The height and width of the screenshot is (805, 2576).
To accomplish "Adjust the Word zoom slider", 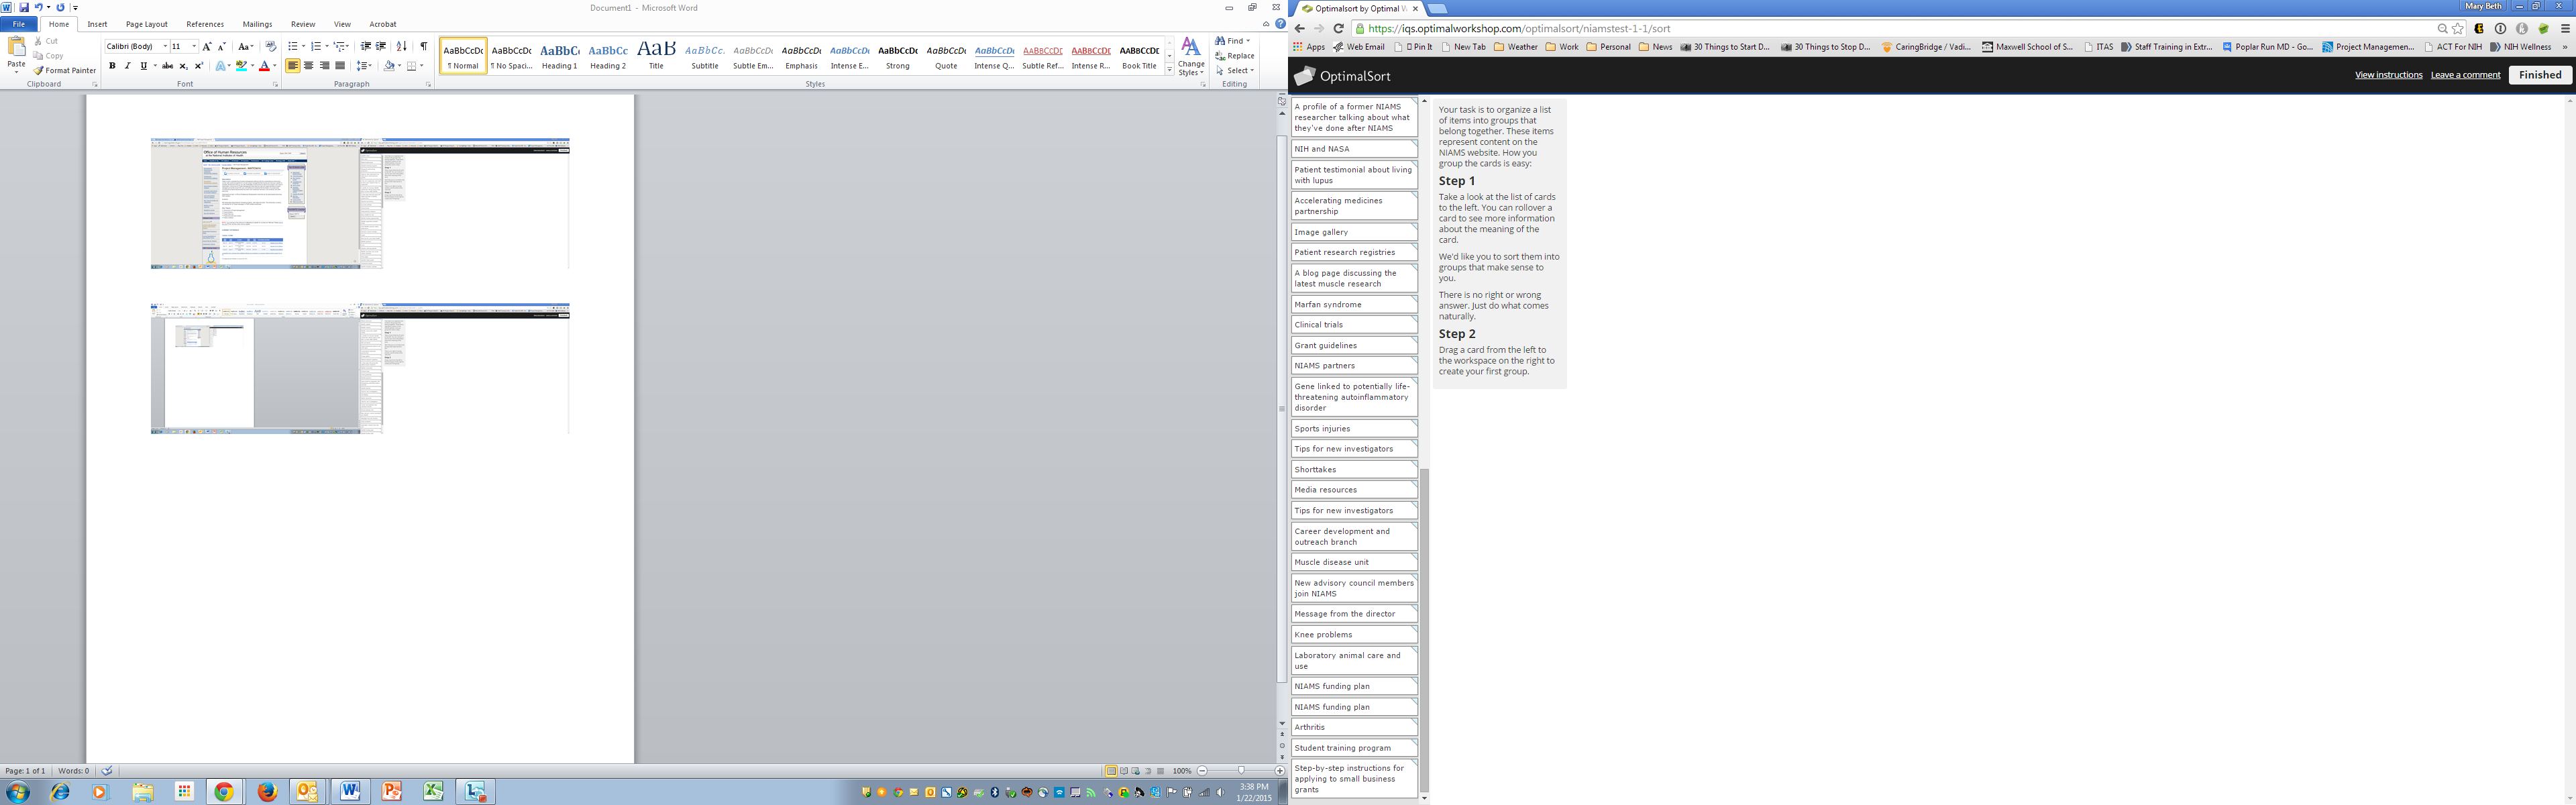I will [x=1241, y=771].
